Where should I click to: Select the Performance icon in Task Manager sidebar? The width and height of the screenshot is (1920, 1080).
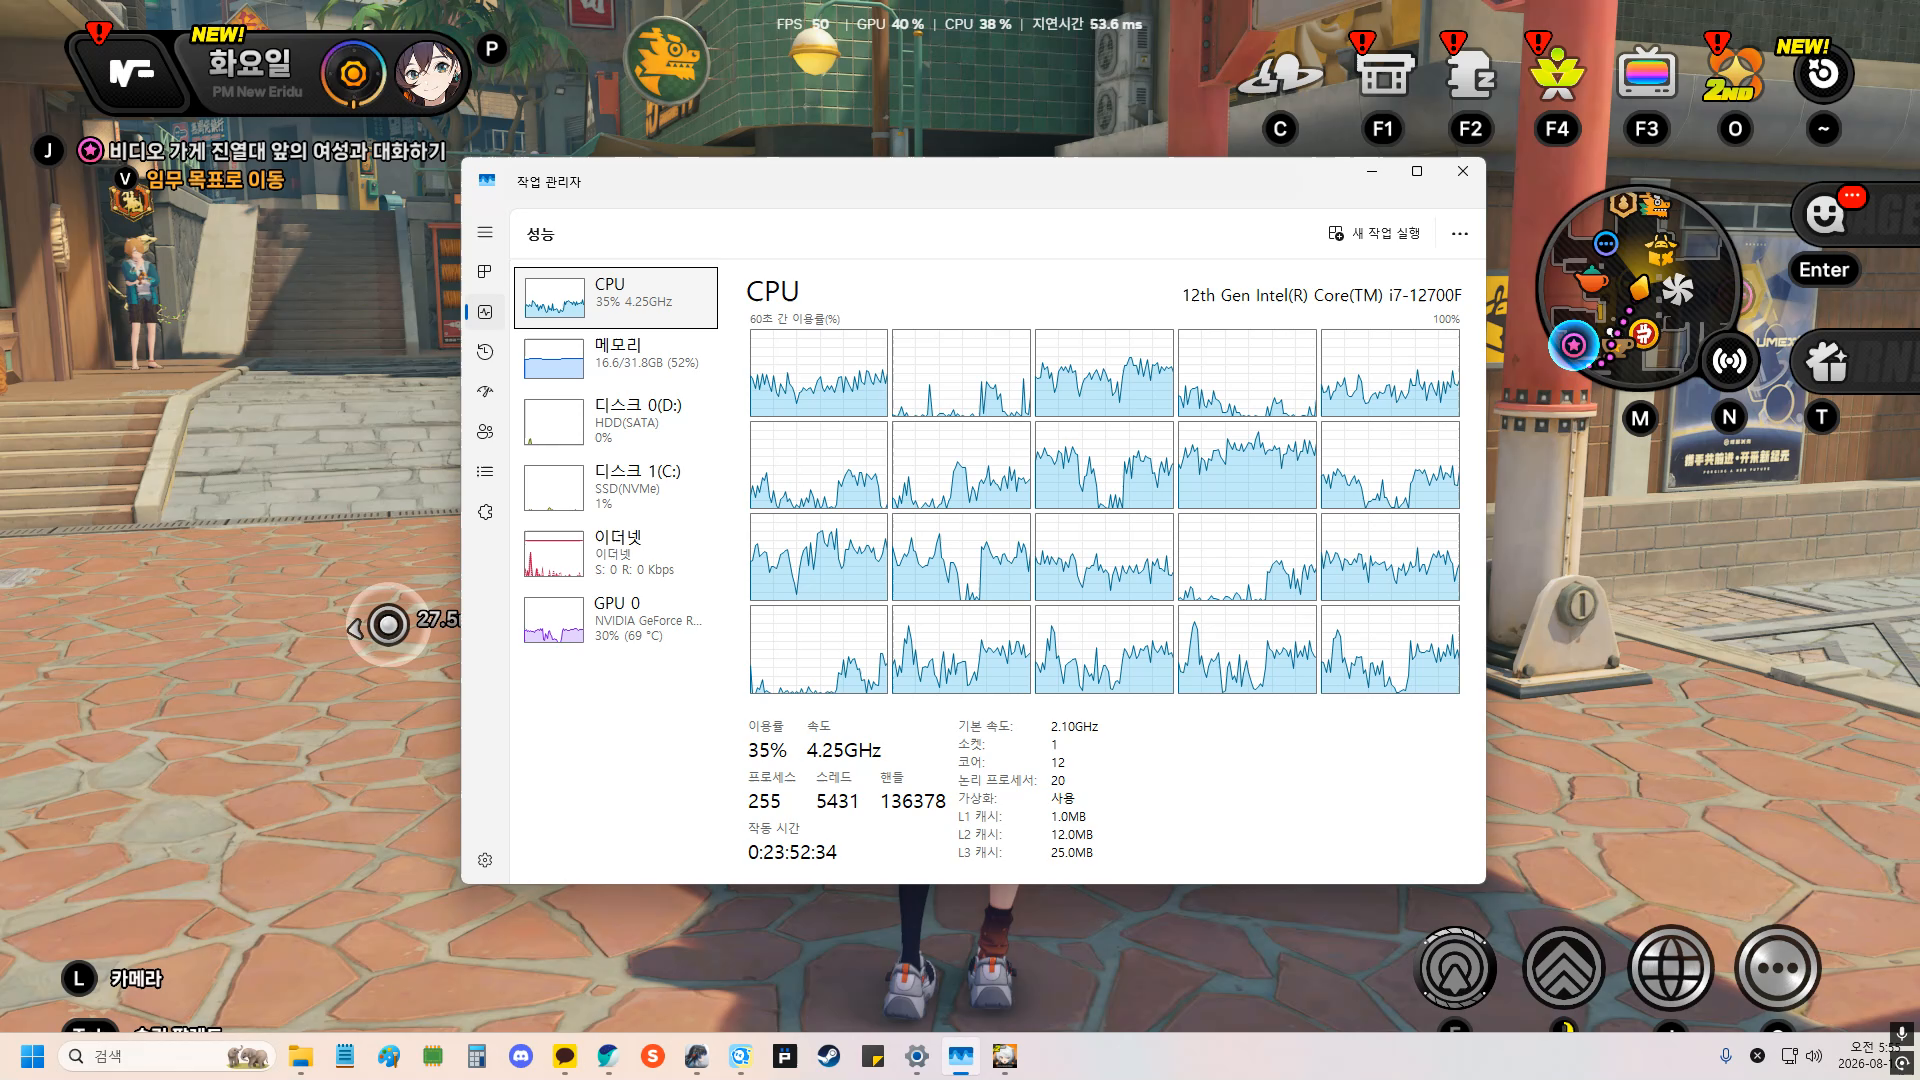(x=485, y=312)
